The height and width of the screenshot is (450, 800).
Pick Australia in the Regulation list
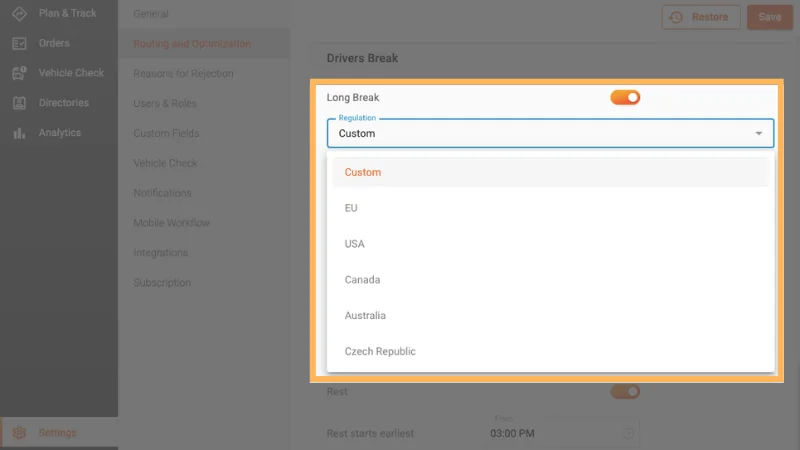click(x=365, y=315)
